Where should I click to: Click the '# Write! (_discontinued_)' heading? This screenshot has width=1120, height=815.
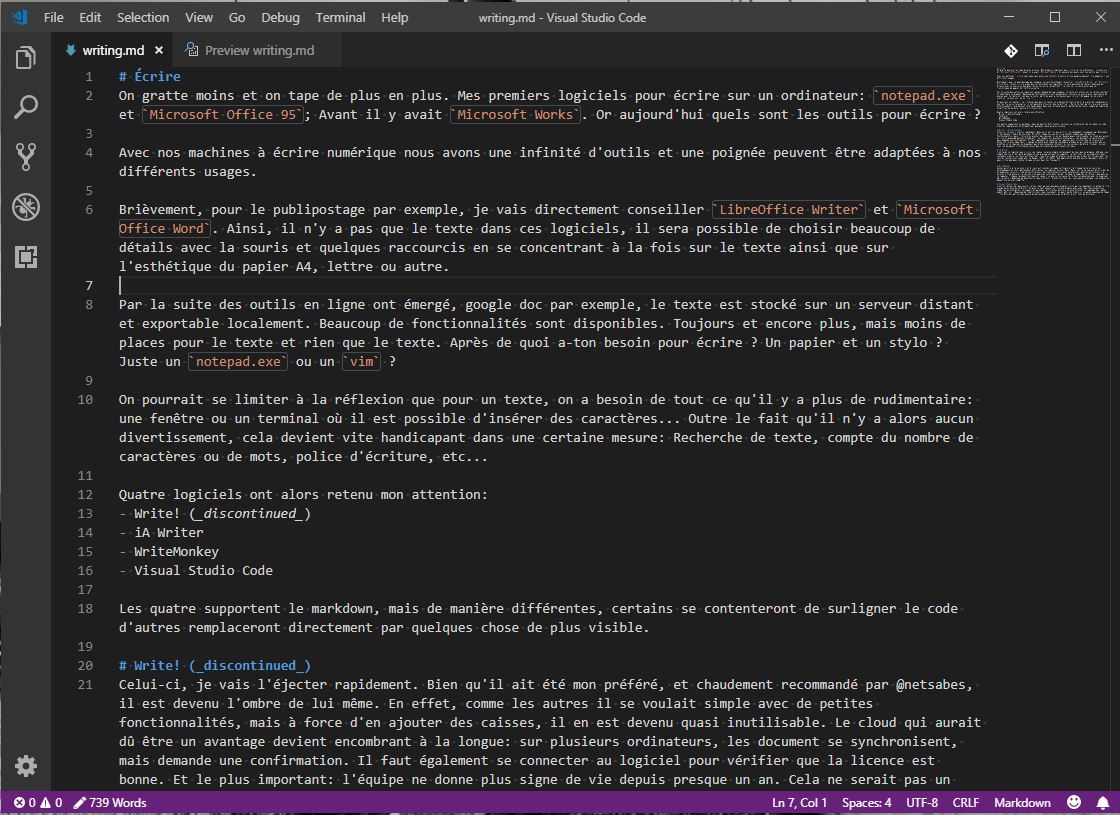point(214,666)
